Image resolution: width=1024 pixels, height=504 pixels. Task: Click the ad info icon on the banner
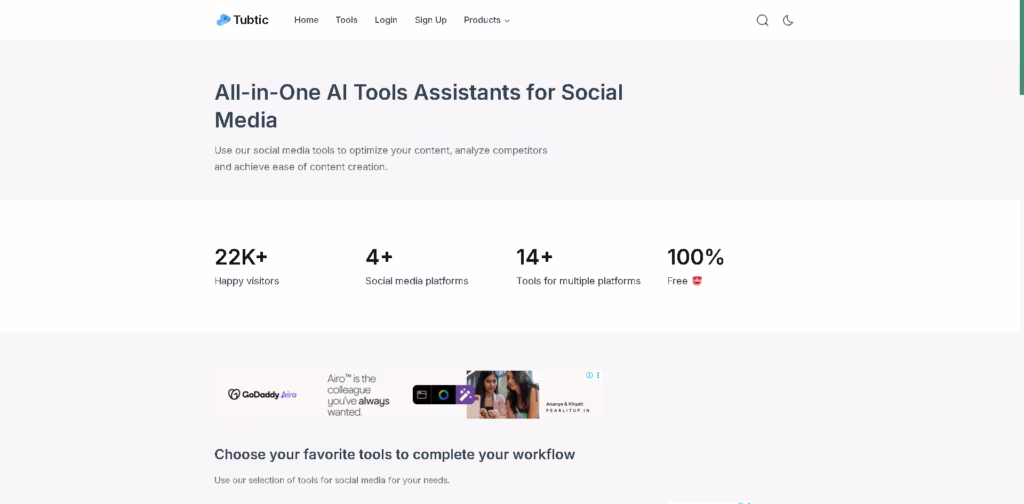coord(590,375)
